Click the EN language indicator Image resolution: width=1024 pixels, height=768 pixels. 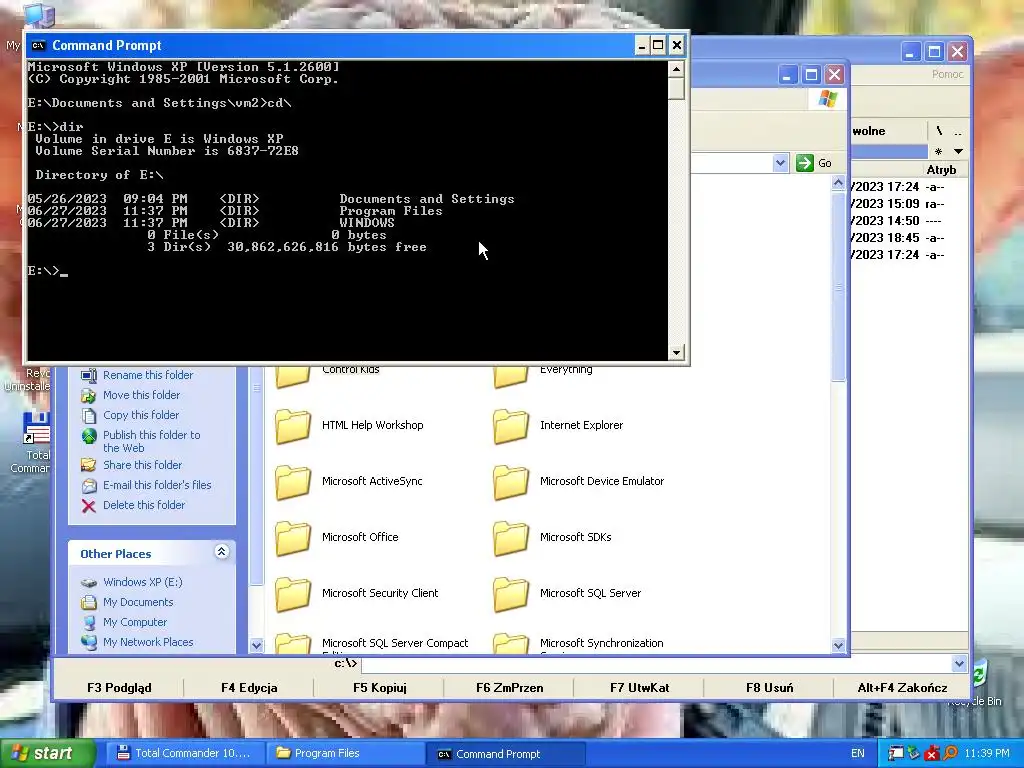(x=857, y=754)
